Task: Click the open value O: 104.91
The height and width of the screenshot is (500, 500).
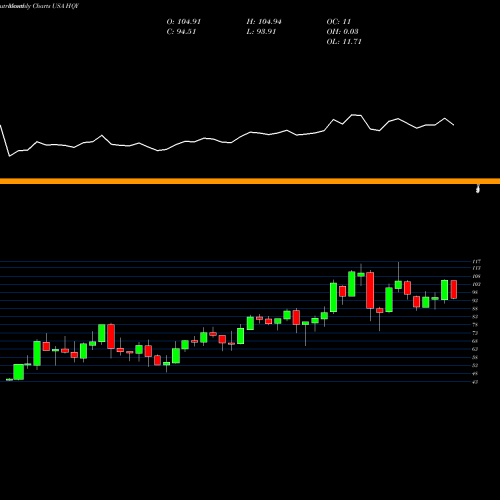Action: coord(184,22)
